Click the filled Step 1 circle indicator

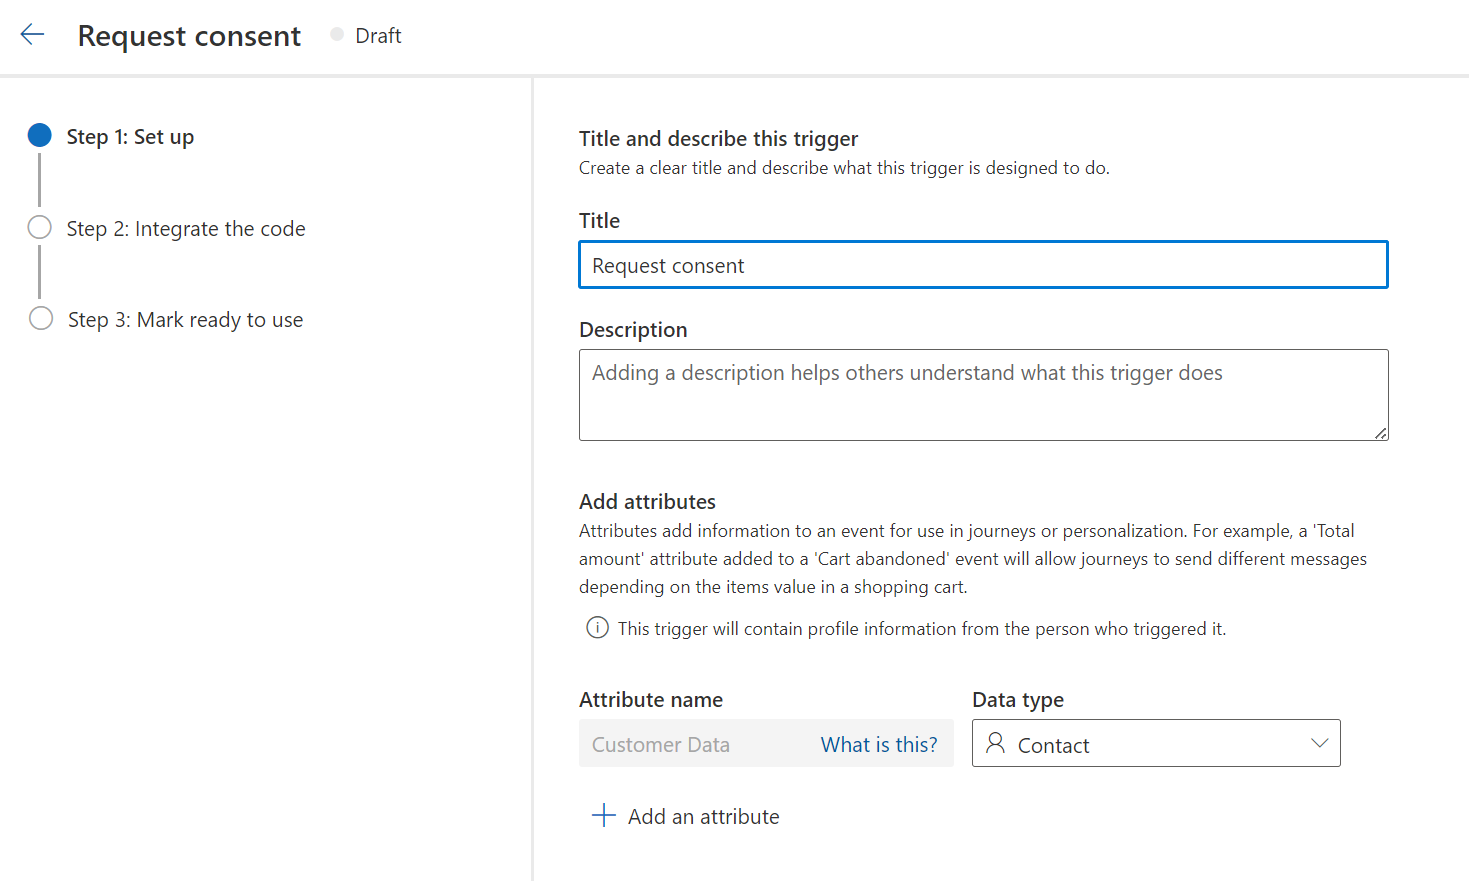click(39, 135)
